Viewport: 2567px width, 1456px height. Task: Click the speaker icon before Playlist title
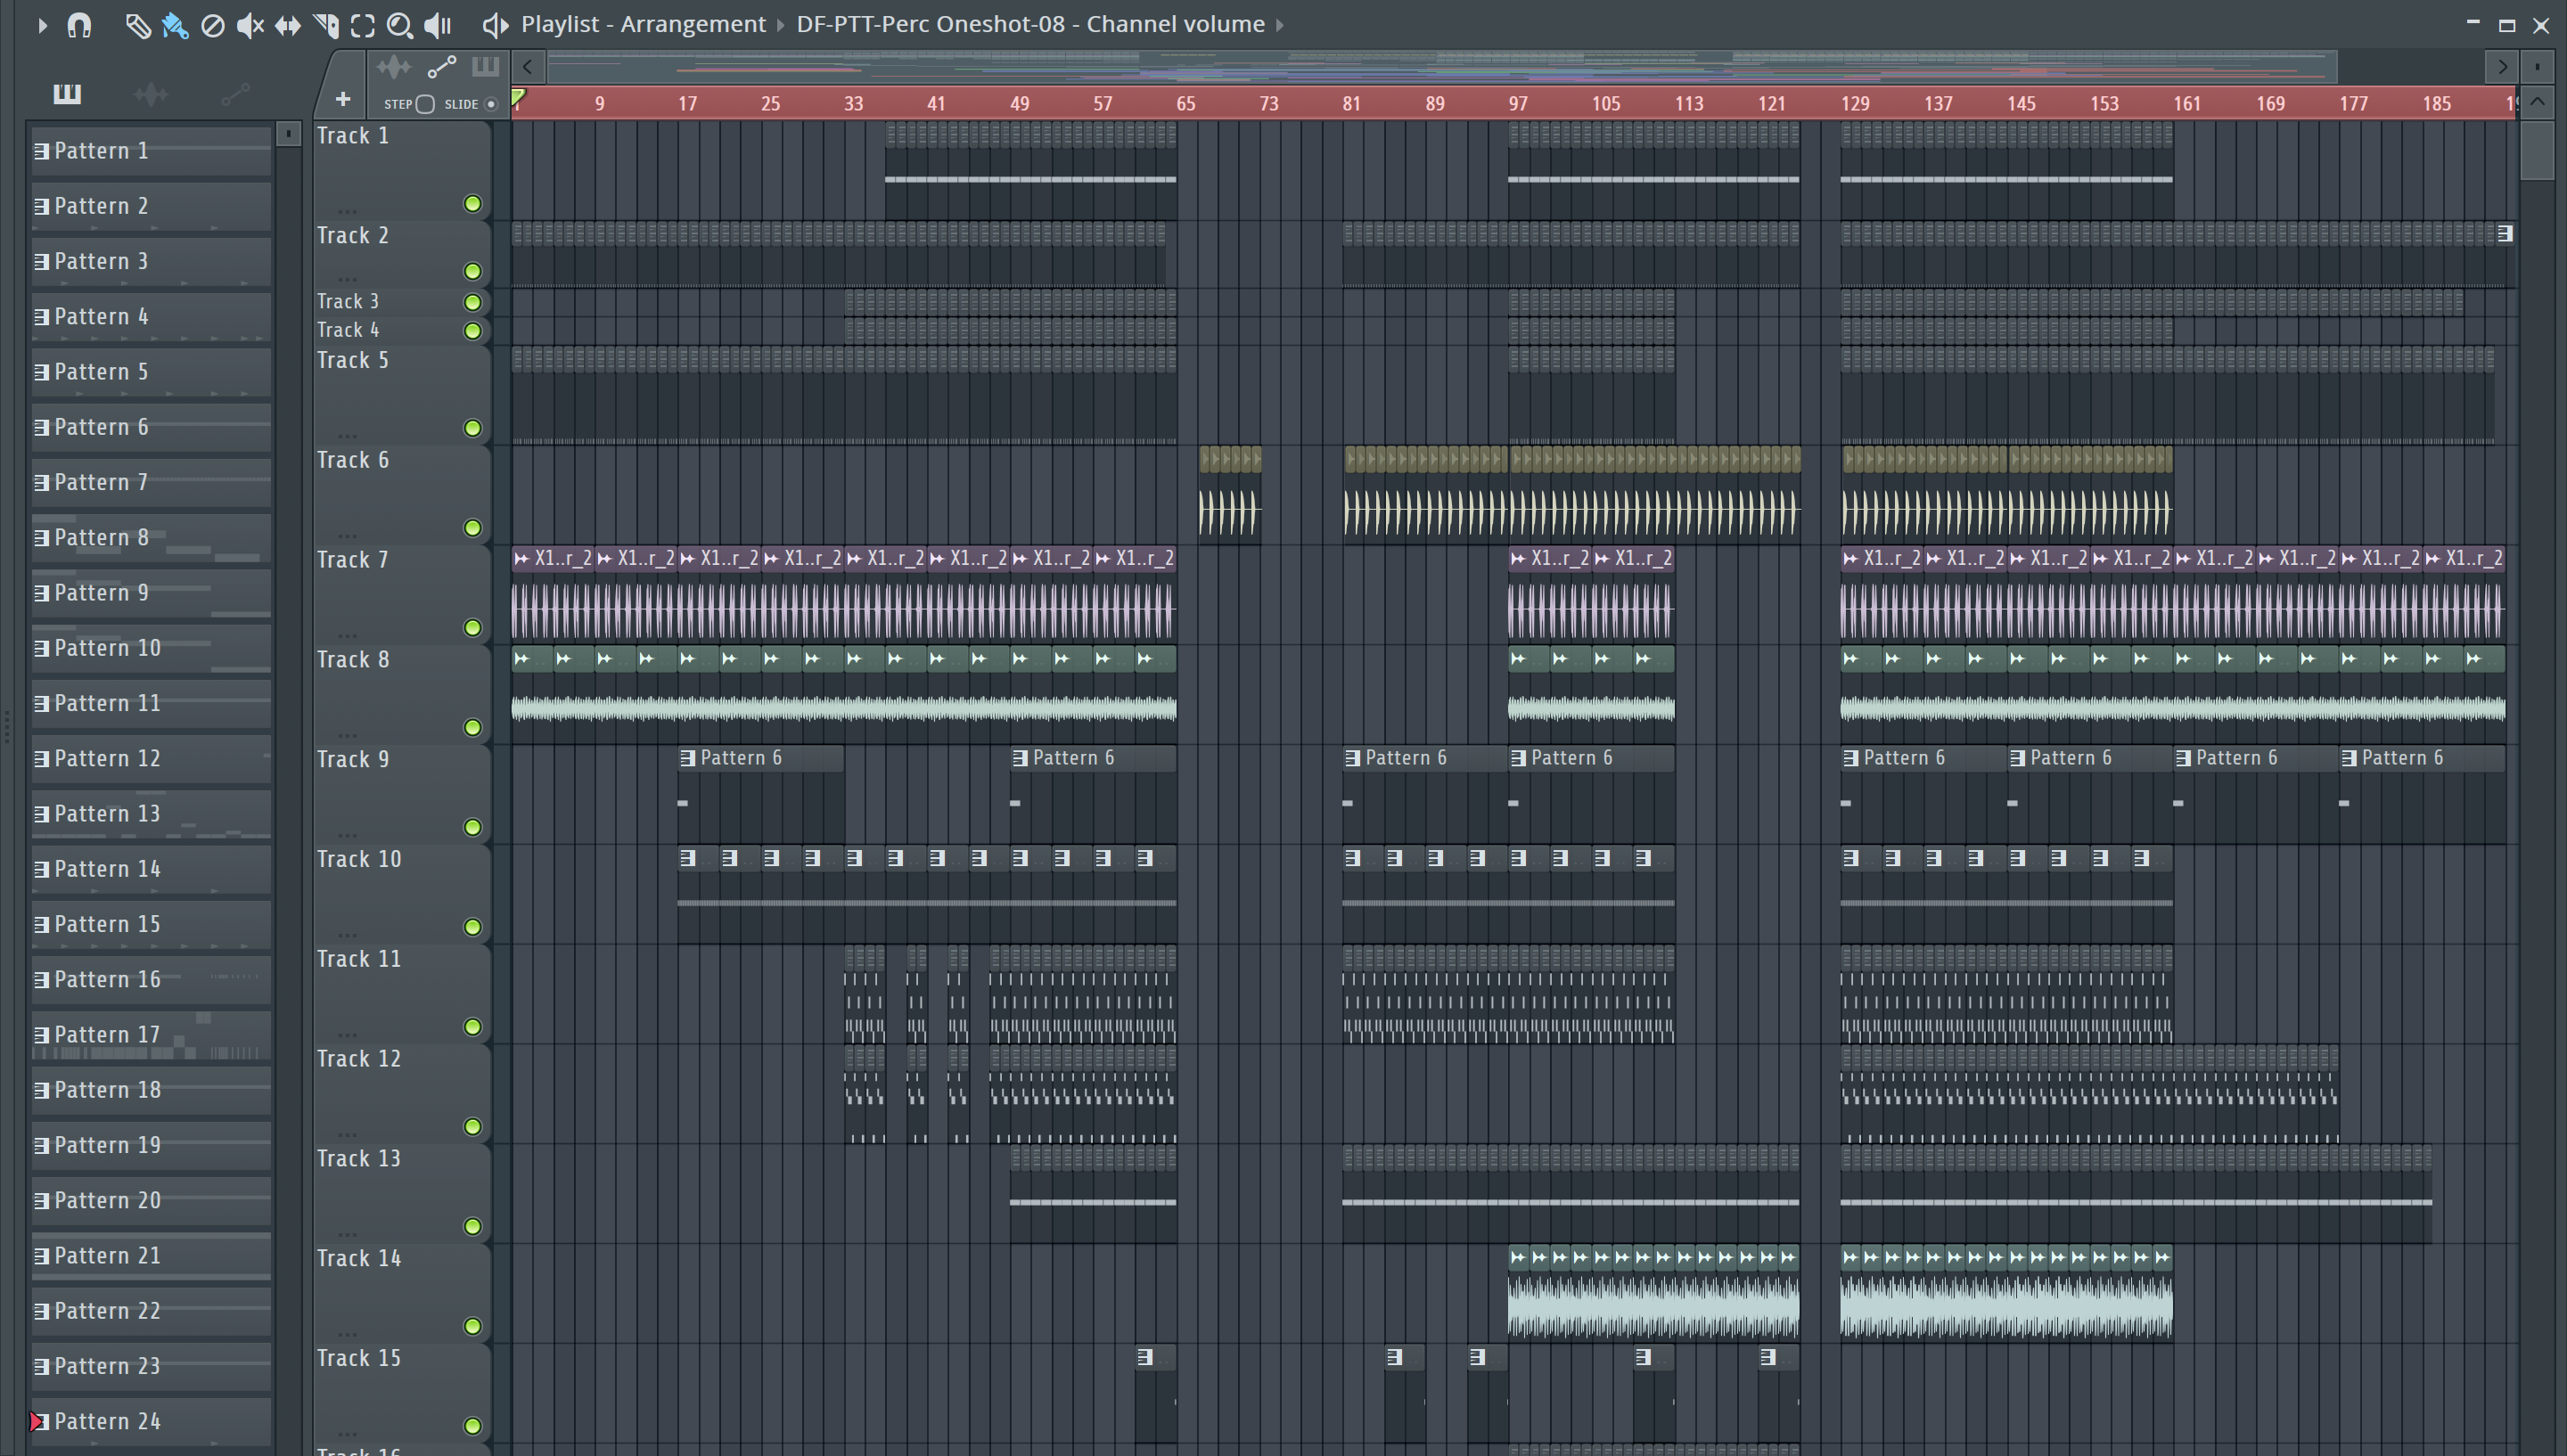495,25
